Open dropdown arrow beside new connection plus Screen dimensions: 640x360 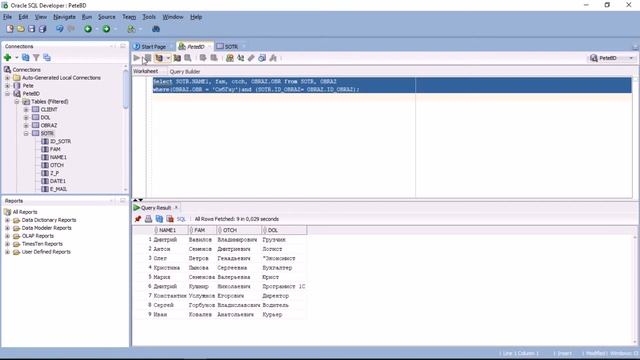[16, 58]
